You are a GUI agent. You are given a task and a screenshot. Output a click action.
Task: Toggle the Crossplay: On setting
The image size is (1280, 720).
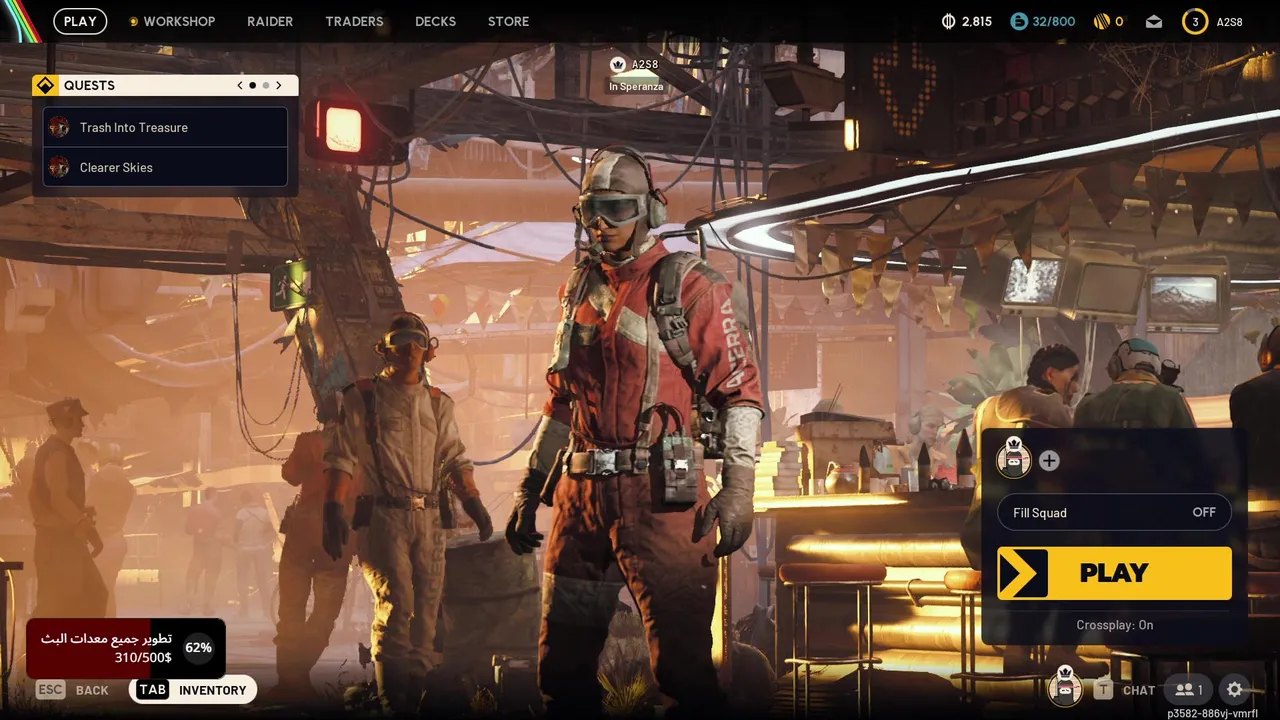tap(1114, 625)
